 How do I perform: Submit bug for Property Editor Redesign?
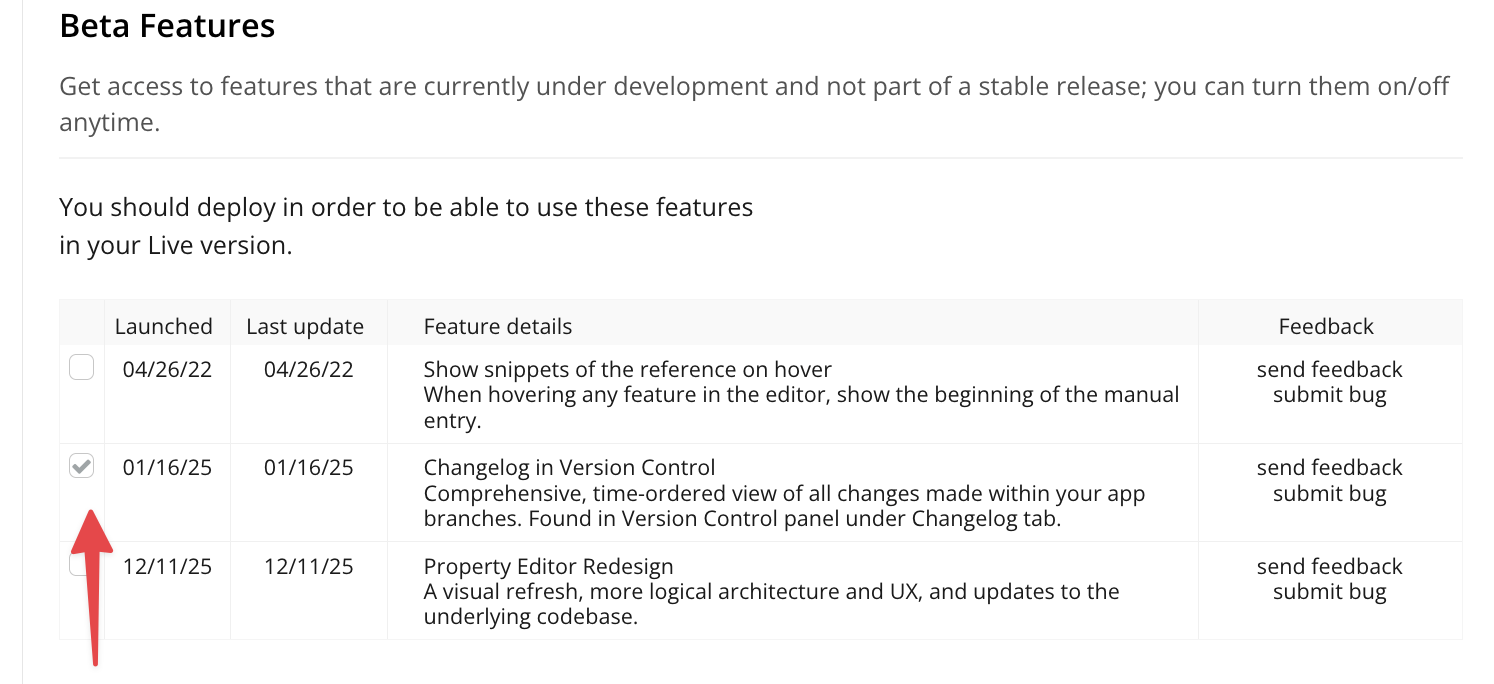coord(1329,591)
